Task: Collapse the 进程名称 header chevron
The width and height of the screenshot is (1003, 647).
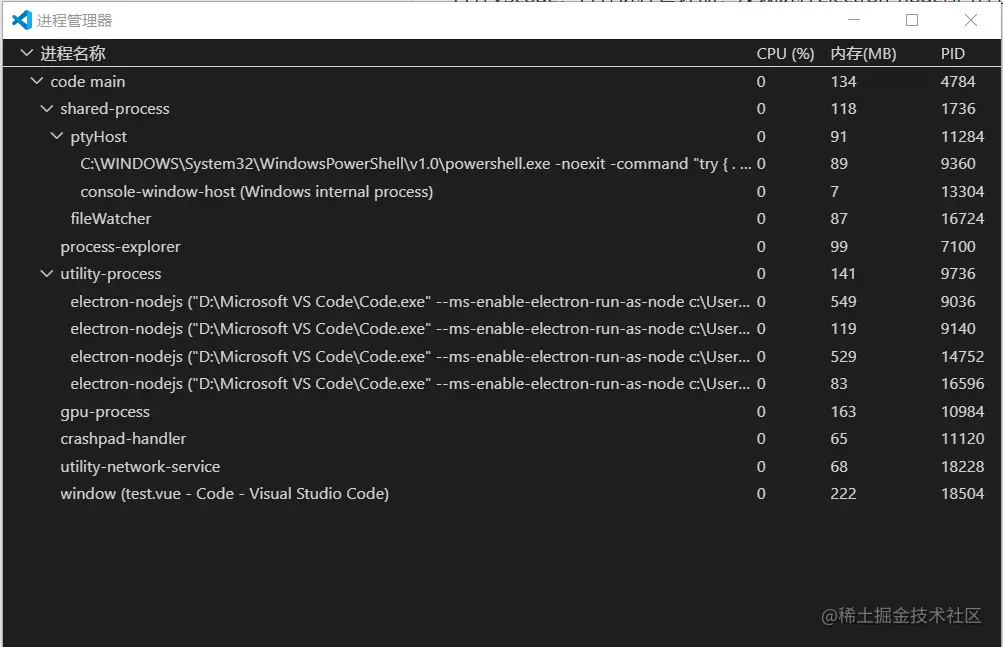Action: 26,54
